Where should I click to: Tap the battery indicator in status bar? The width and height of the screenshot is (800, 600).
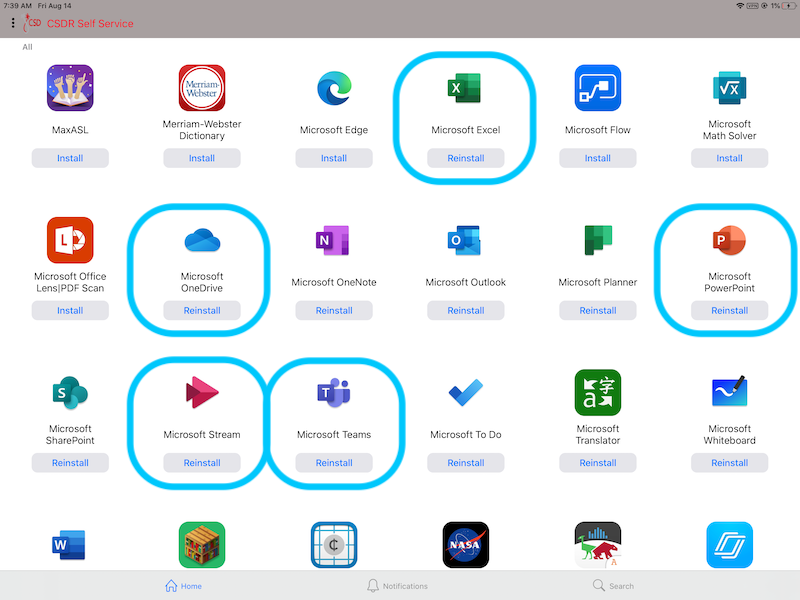[x=790, y=6]
